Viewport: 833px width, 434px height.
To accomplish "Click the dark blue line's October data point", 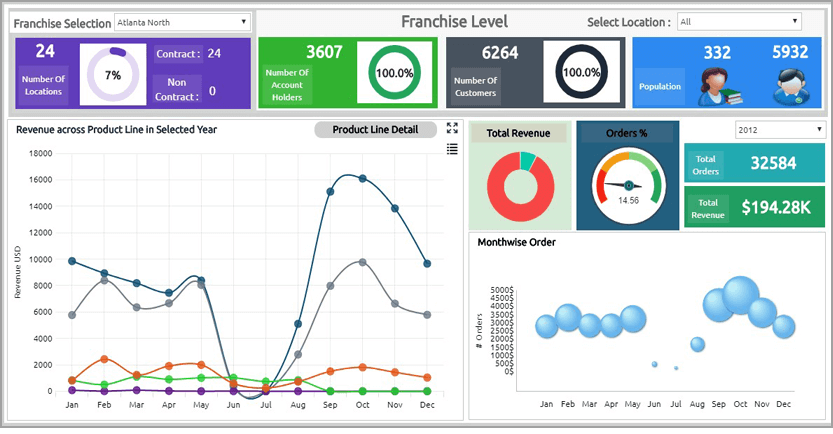I will [x=362, y=178].
